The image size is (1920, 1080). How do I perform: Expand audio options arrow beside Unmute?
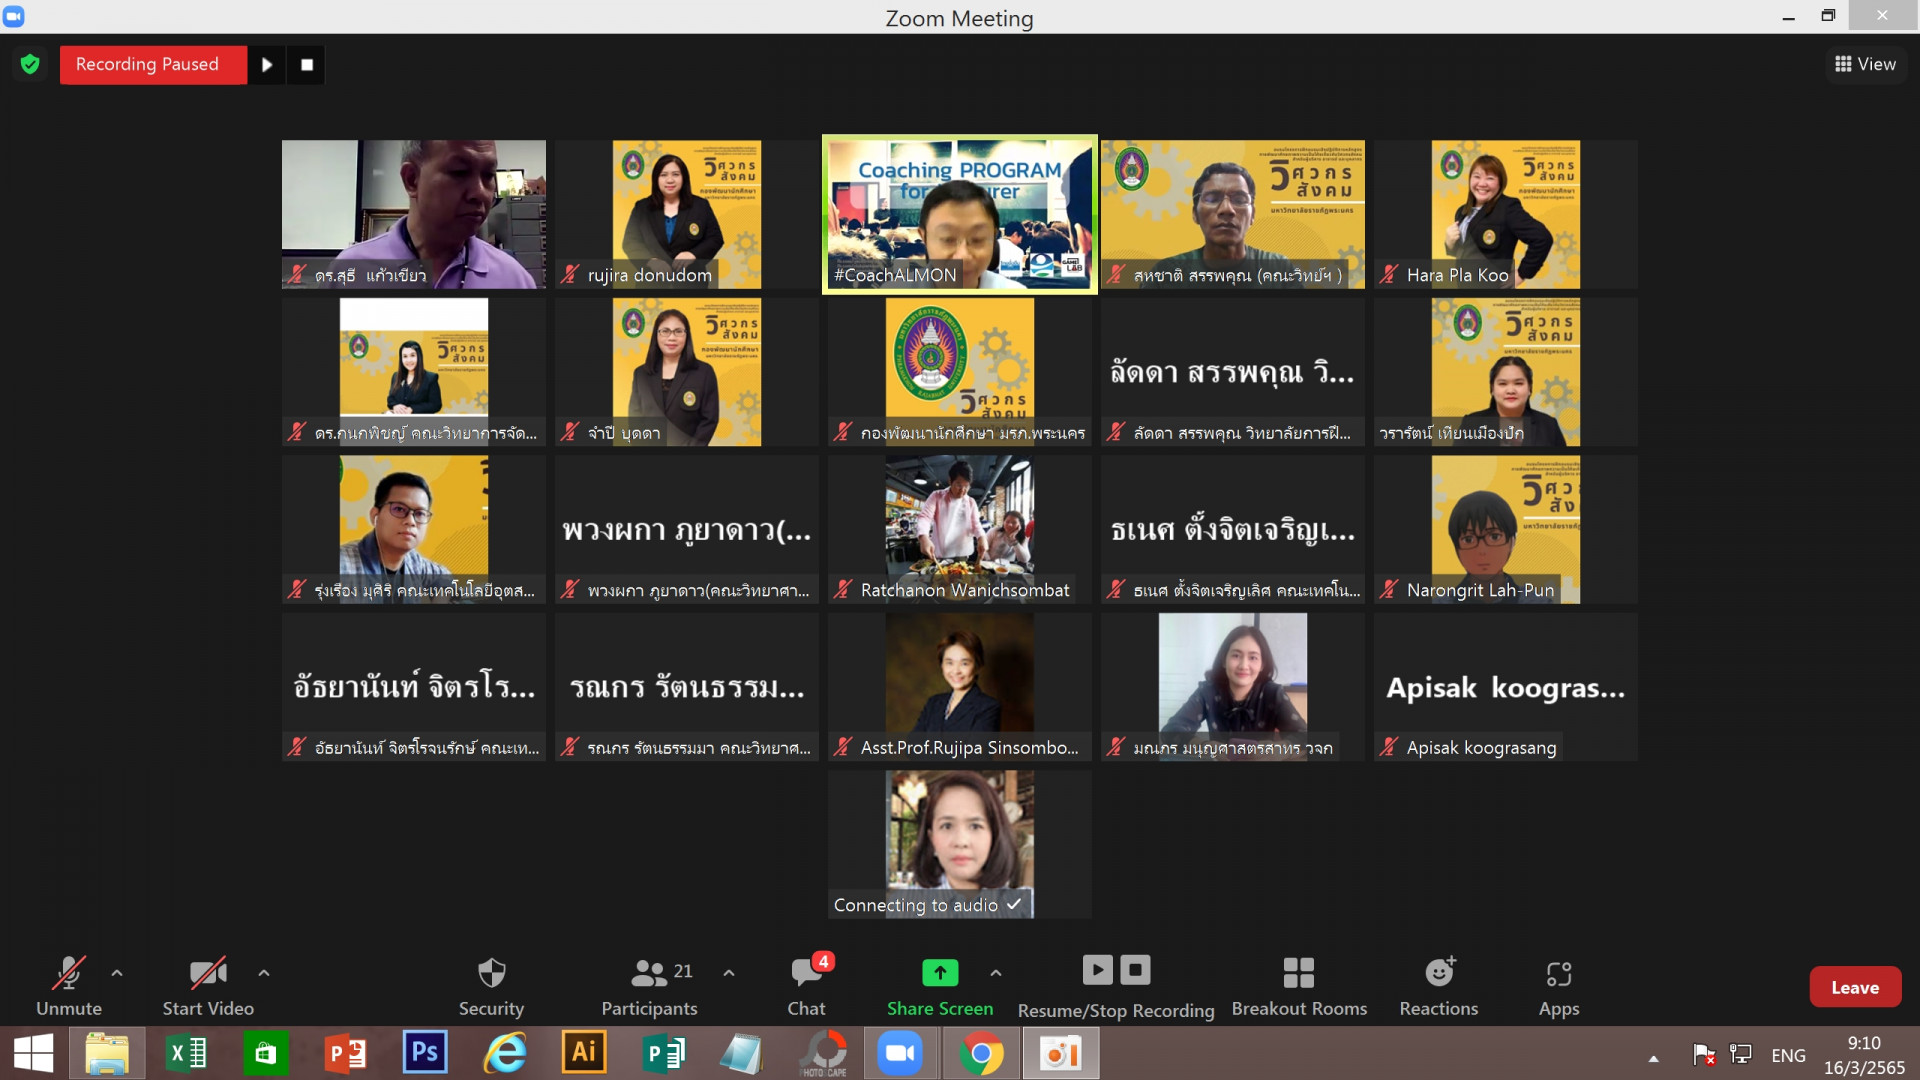[117, 972]
